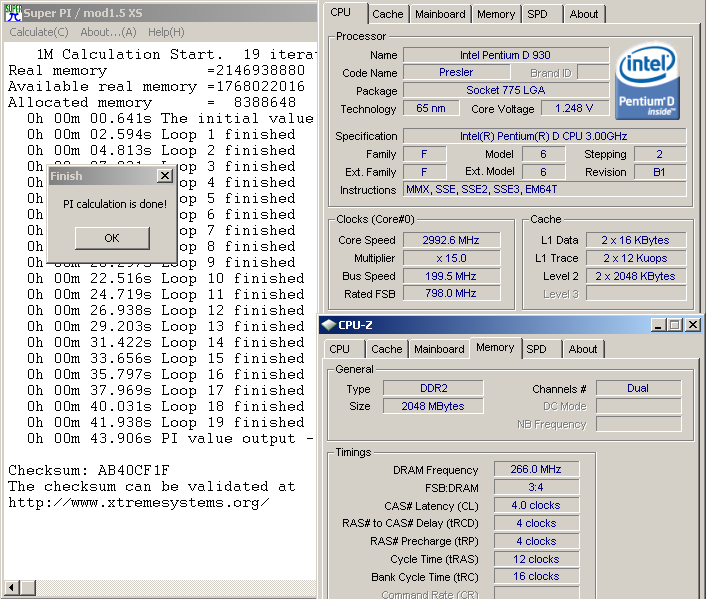This screenshot has width=706, height=599.
Task: Click the Stepping value '2'
Action: [660, 154]
